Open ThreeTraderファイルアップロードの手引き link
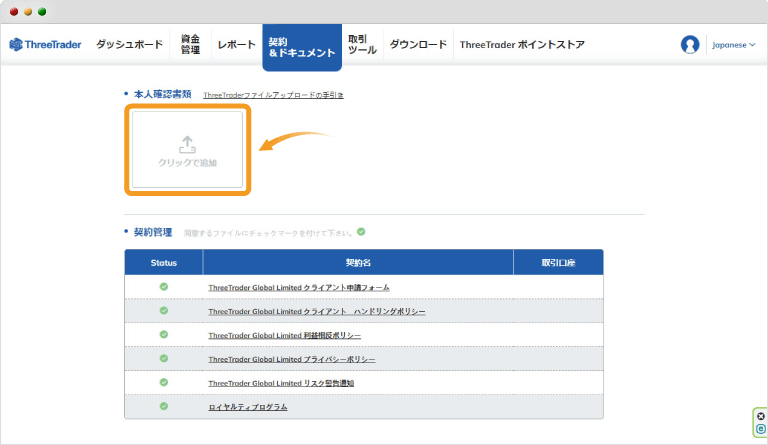Viewport: 768px width, 445px height. [x=273, y=95]
